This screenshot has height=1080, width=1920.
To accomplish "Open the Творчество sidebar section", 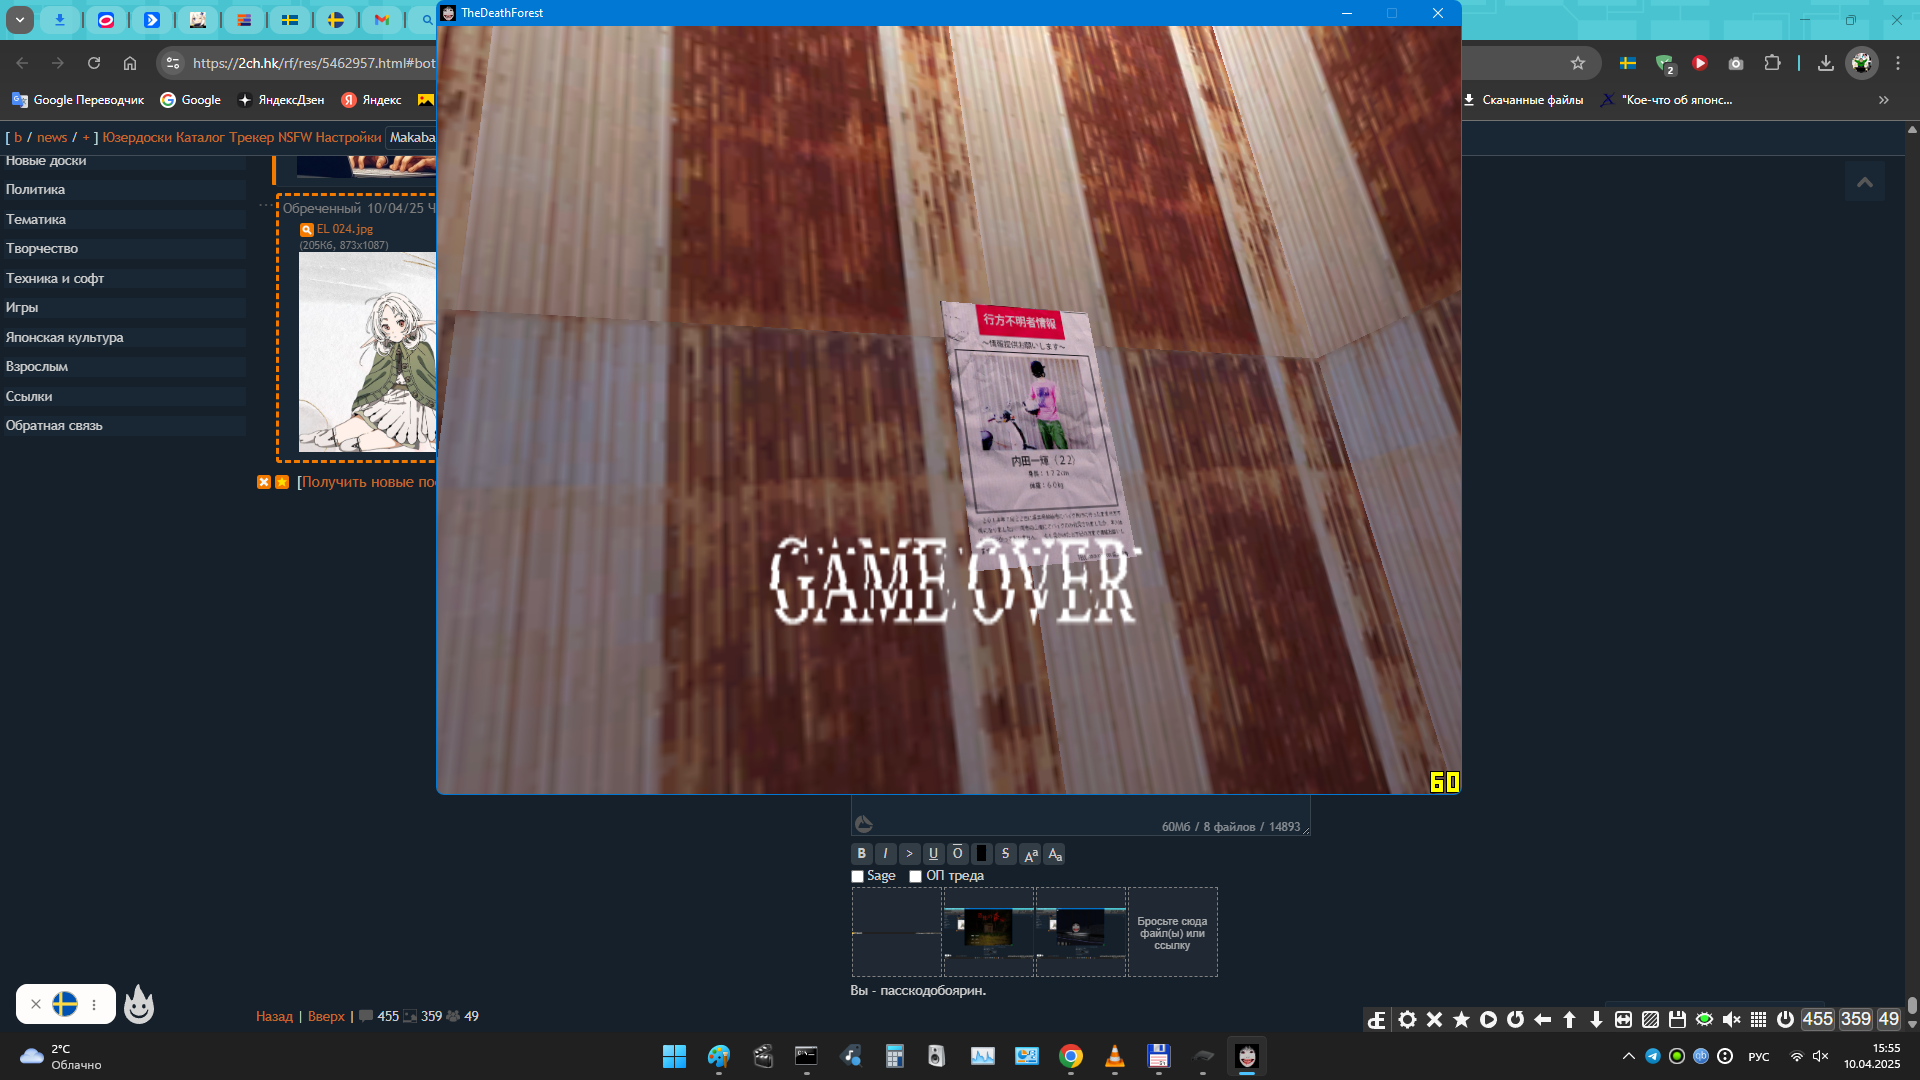I will coord(123,248).
